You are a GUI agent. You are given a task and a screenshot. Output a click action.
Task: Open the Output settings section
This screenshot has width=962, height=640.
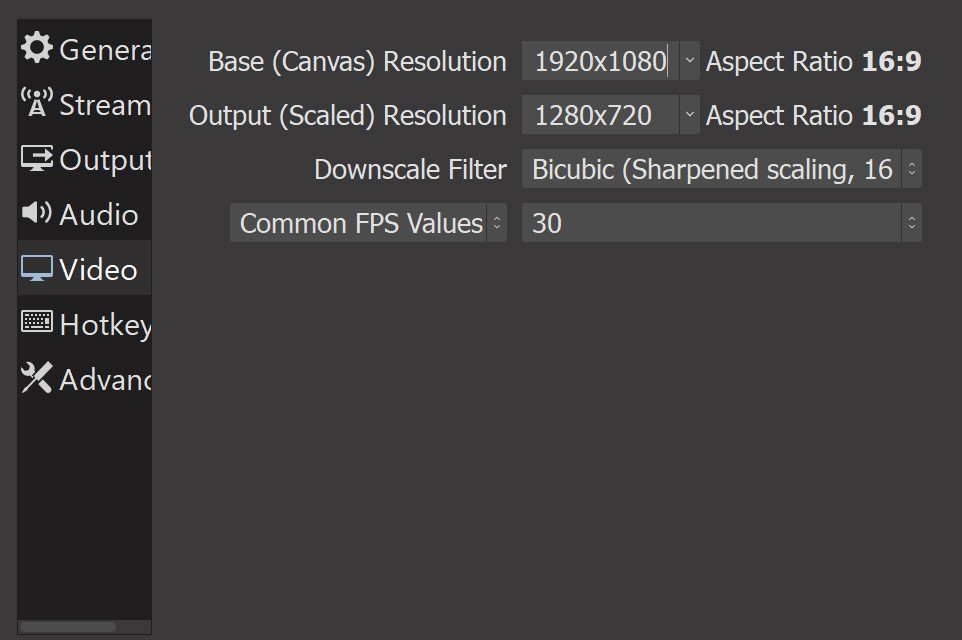(x=104, y=159)
